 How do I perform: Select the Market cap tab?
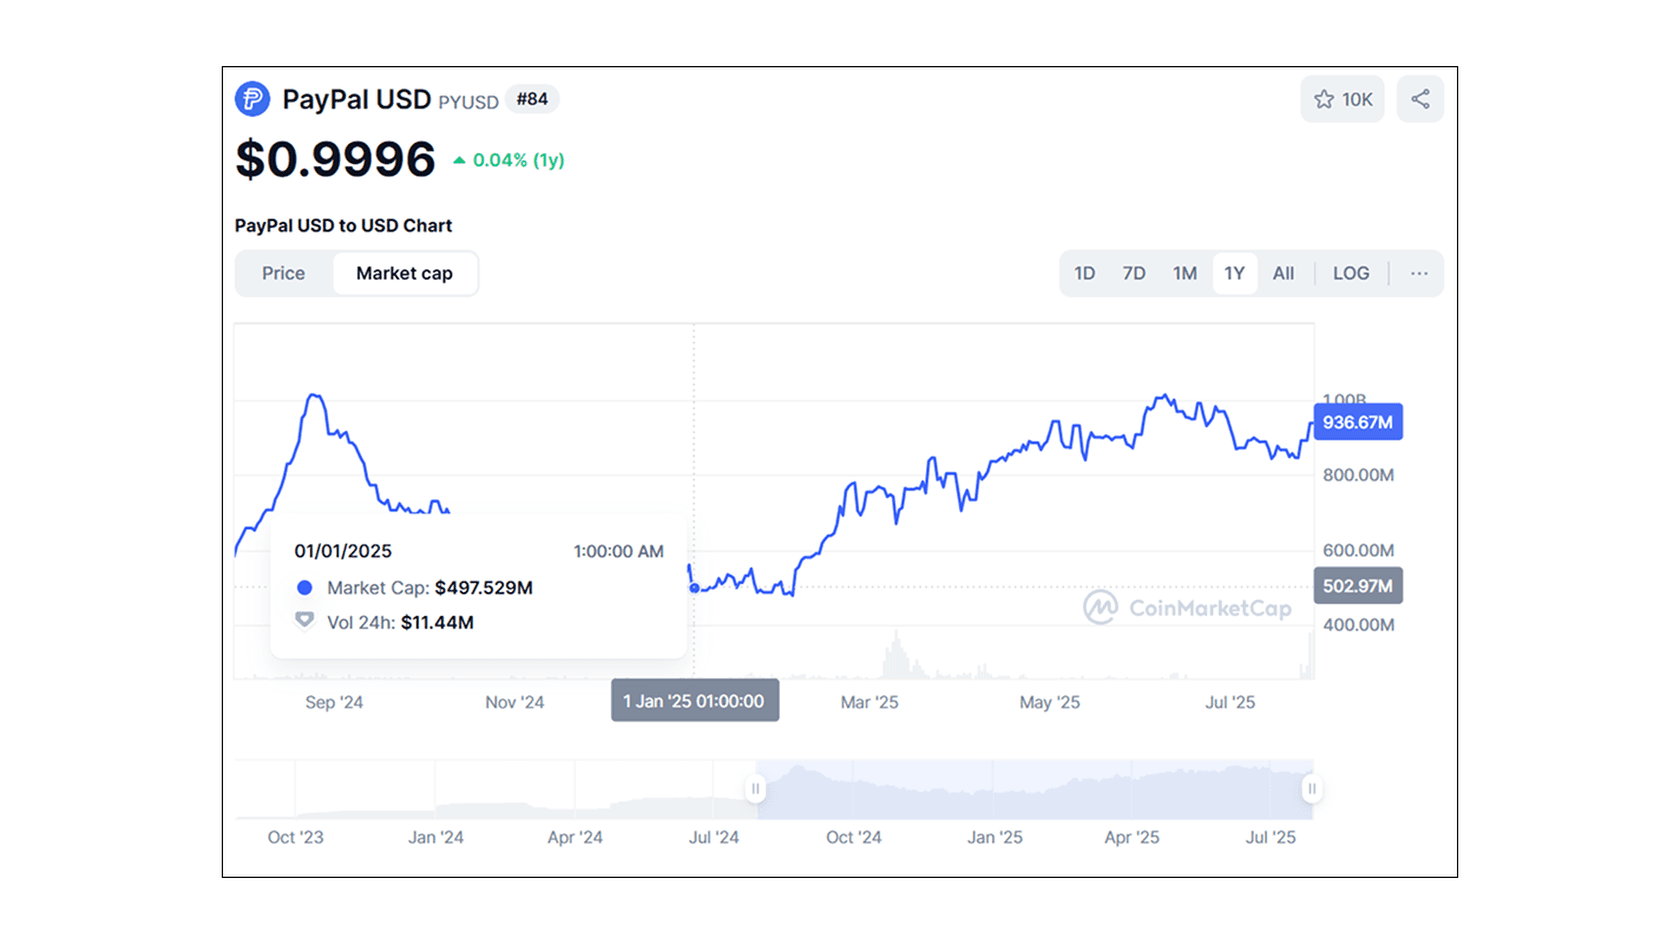[404, 273]
